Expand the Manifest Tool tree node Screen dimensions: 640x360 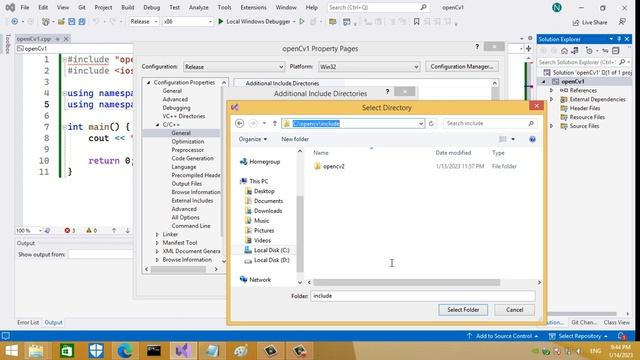point(158,243)
